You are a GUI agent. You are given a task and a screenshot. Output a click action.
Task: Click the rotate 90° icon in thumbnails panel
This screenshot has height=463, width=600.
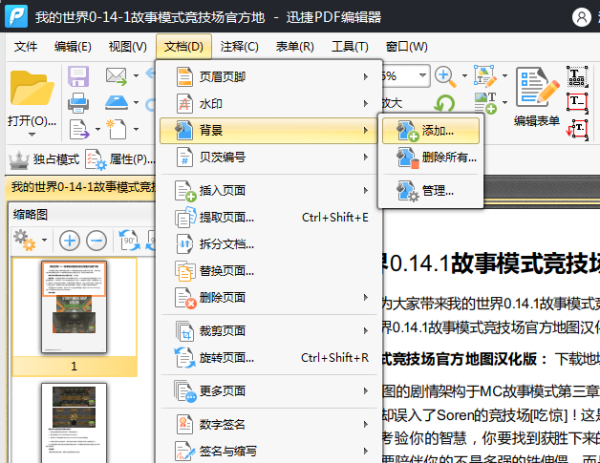(129, 240)
